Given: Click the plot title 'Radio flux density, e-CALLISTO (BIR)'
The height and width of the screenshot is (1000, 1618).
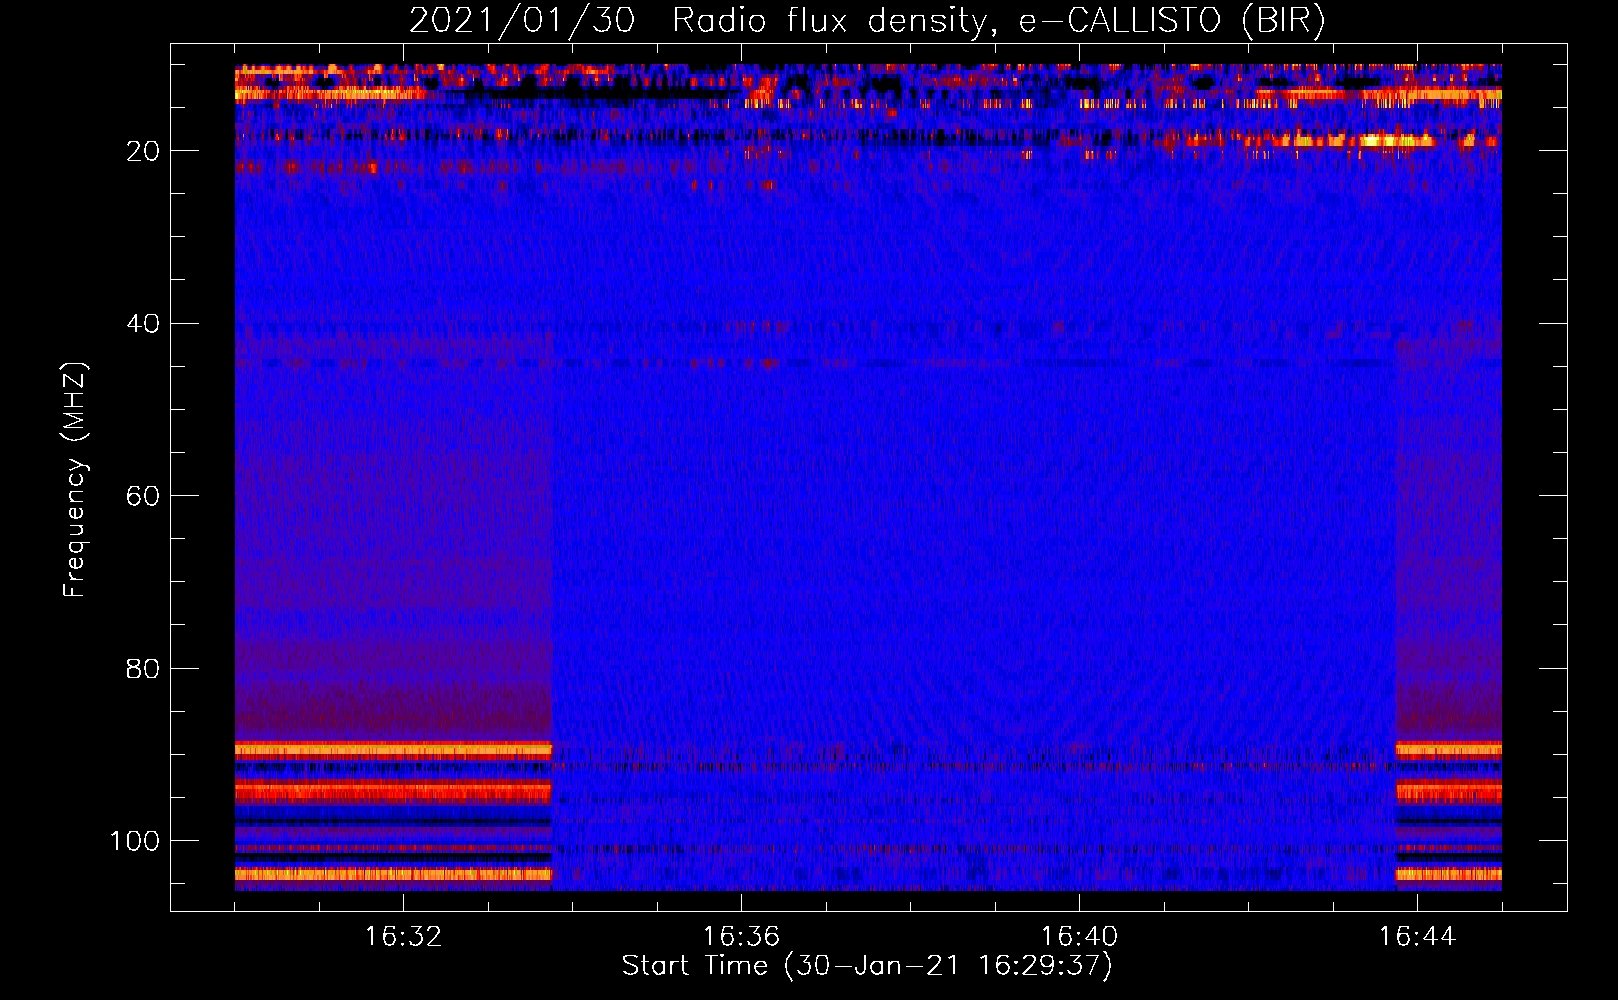Looking at the screenshot, I should point(999,21).
